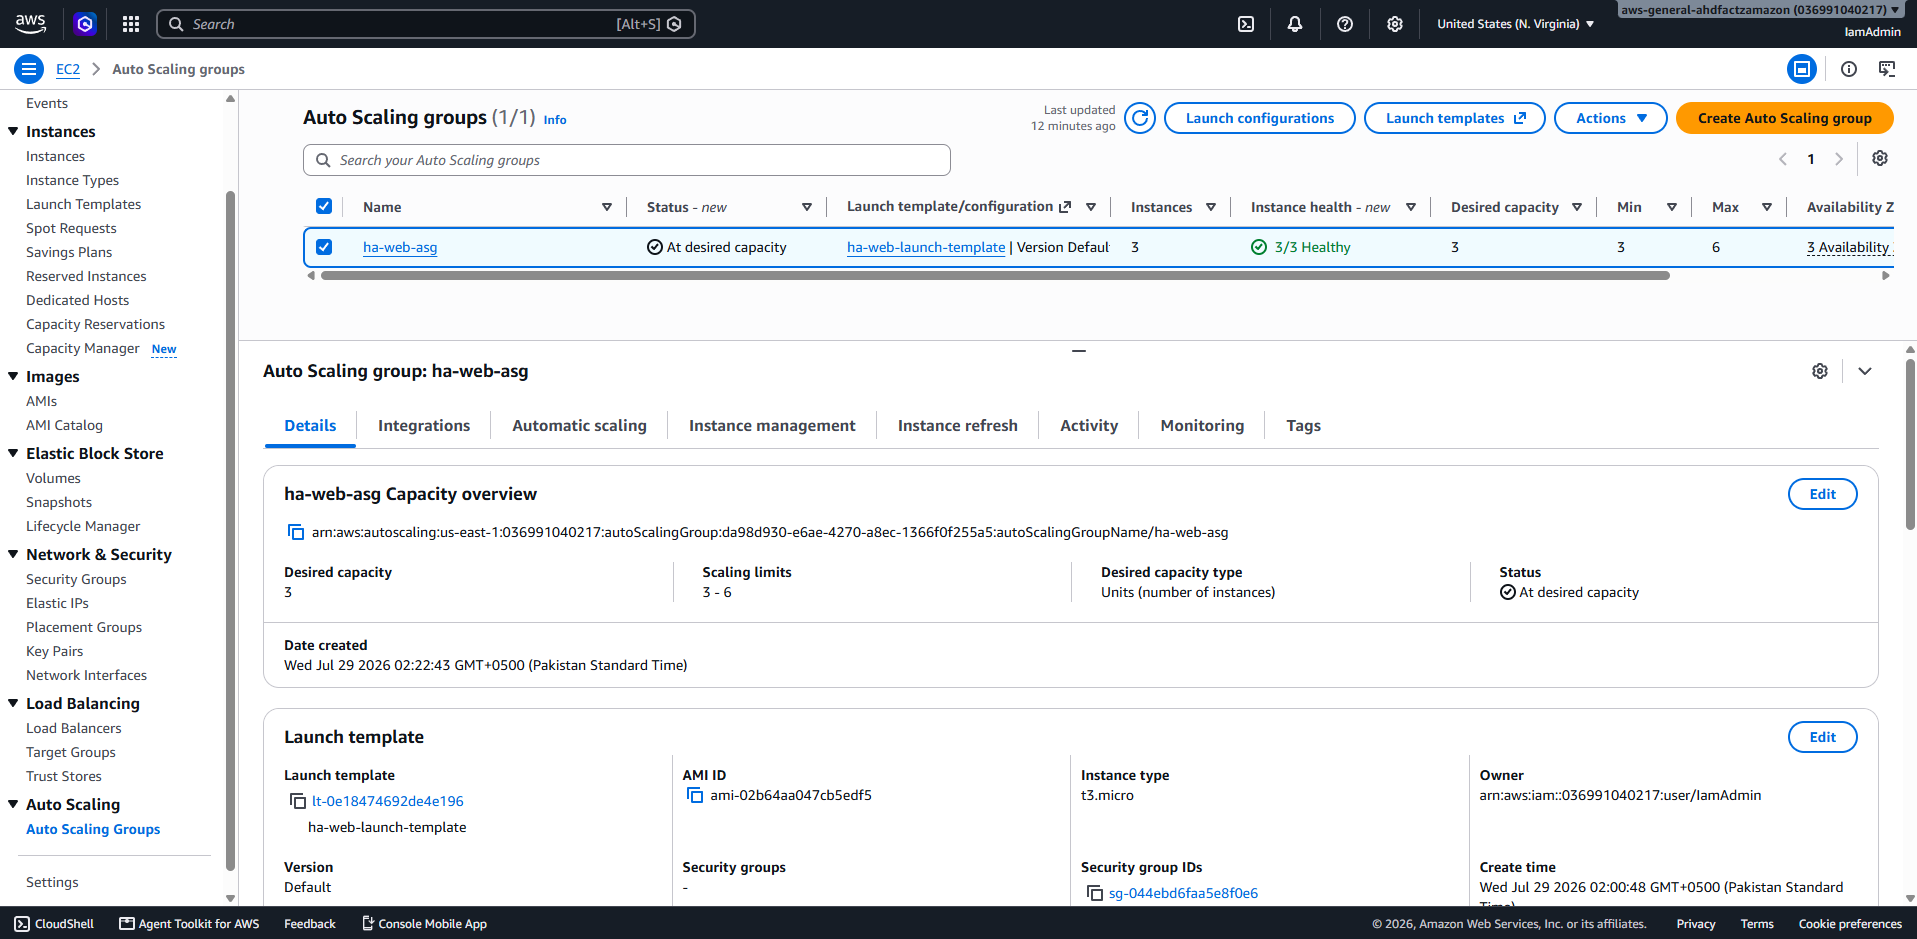Collapse the Instances nav section
Viewport: 1917px width, 939px height.
coord(13,131)
